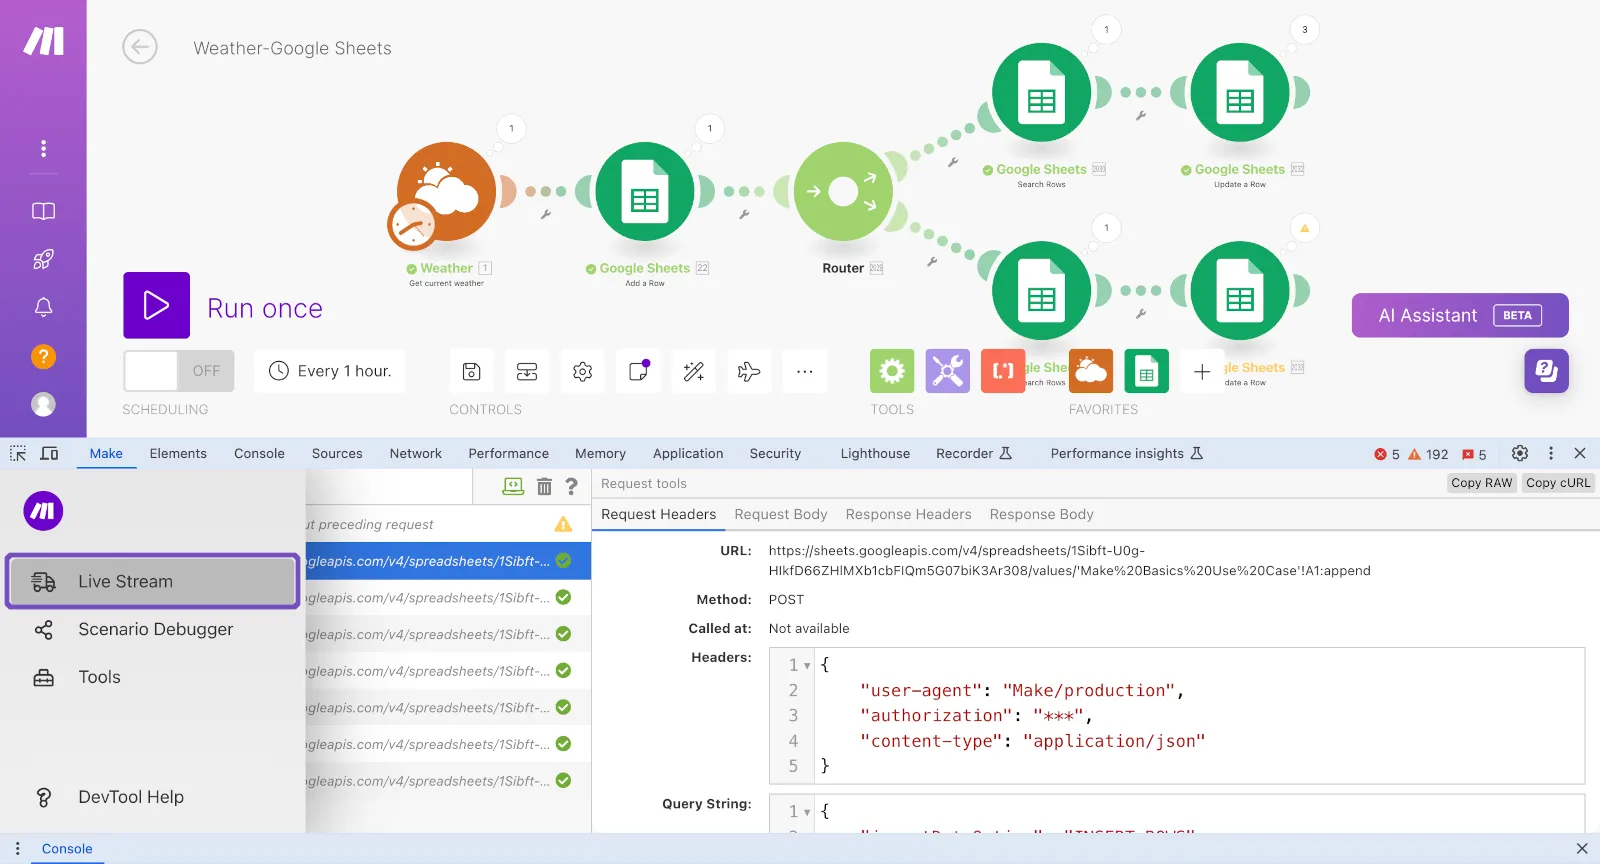Open the three-dot menu in the purple sidebar
Screen dimensions: 1600x864
pyautogui.click(x=43, y=148)
